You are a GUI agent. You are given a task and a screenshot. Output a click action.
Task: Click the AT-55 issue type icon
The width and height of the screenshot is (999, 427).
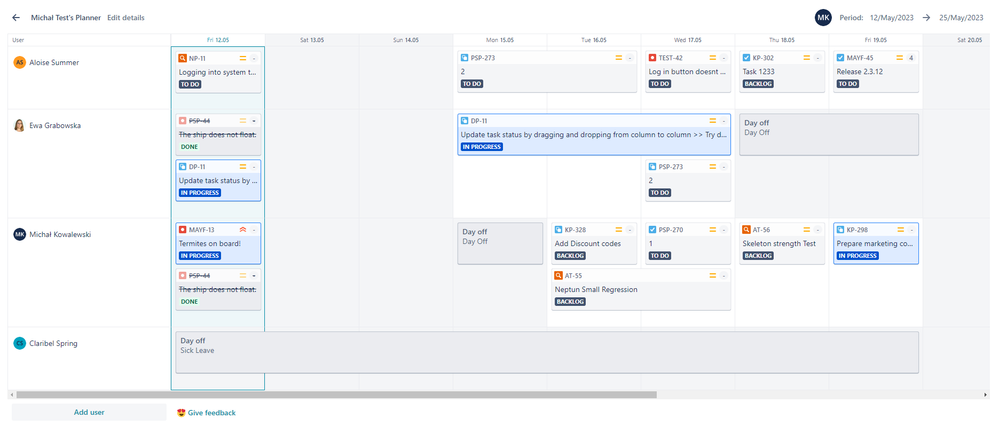tap(559, 276)
